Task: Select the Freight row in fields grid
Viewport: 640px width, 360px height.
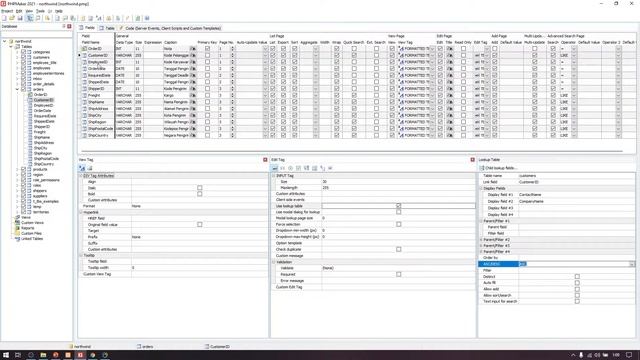Action: click(x=94, y=96)
